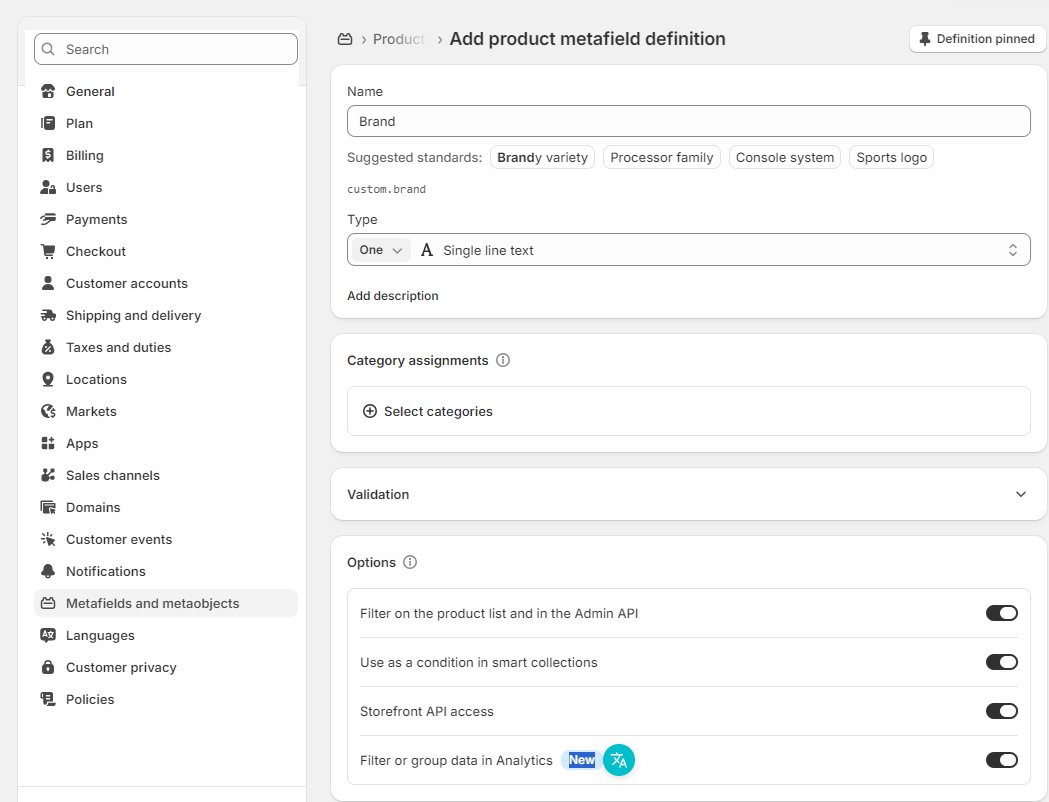Image resolution: width=1049 pixels, height=802 pixels.
Task: Click the plus circle icon for Select categories
Action: [x=370, y=411]
